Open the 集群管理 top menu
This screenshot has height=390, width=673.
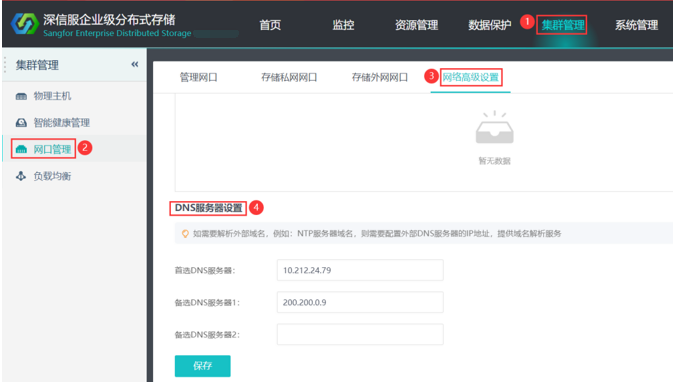coord(562,25)
